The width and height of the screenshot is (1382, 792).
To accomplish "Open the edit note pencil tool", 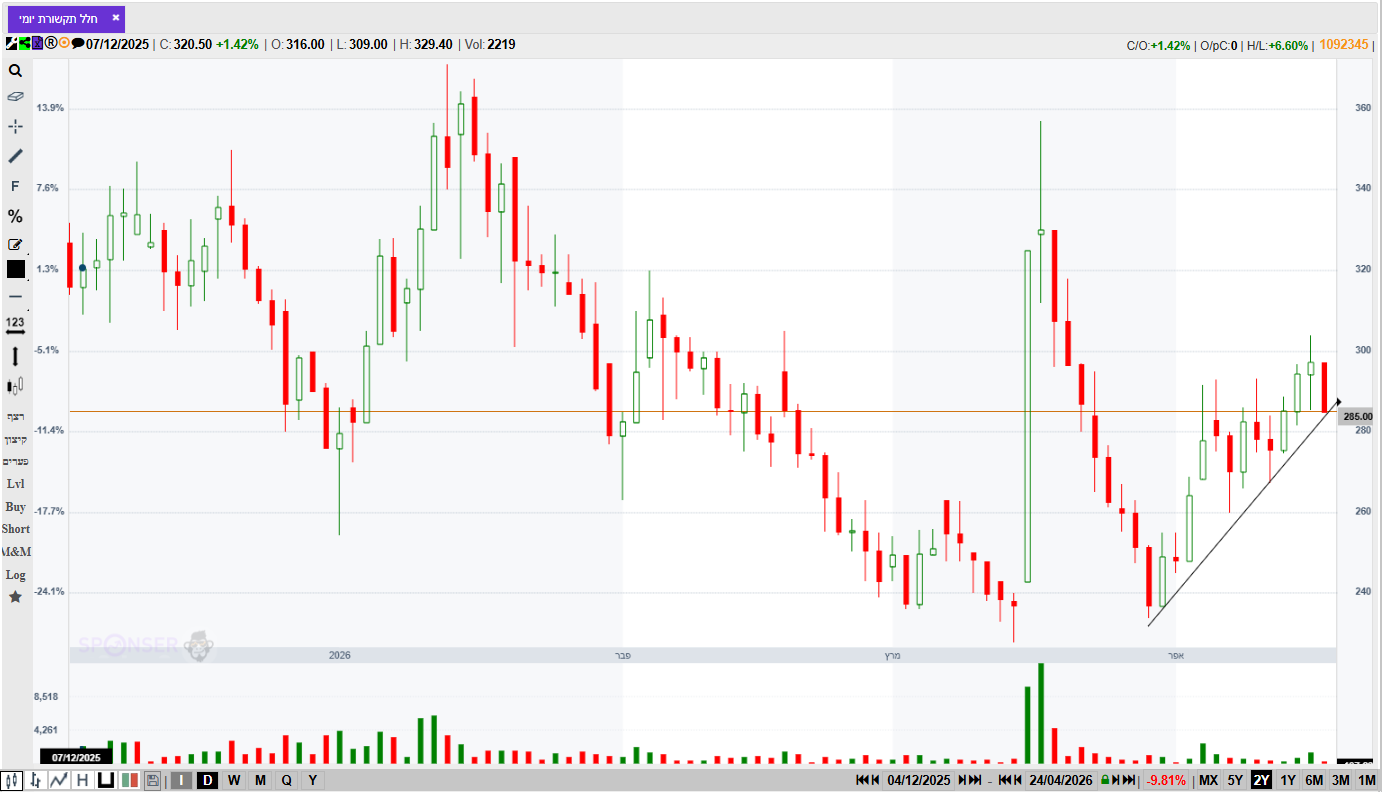I will click(15, 244).
